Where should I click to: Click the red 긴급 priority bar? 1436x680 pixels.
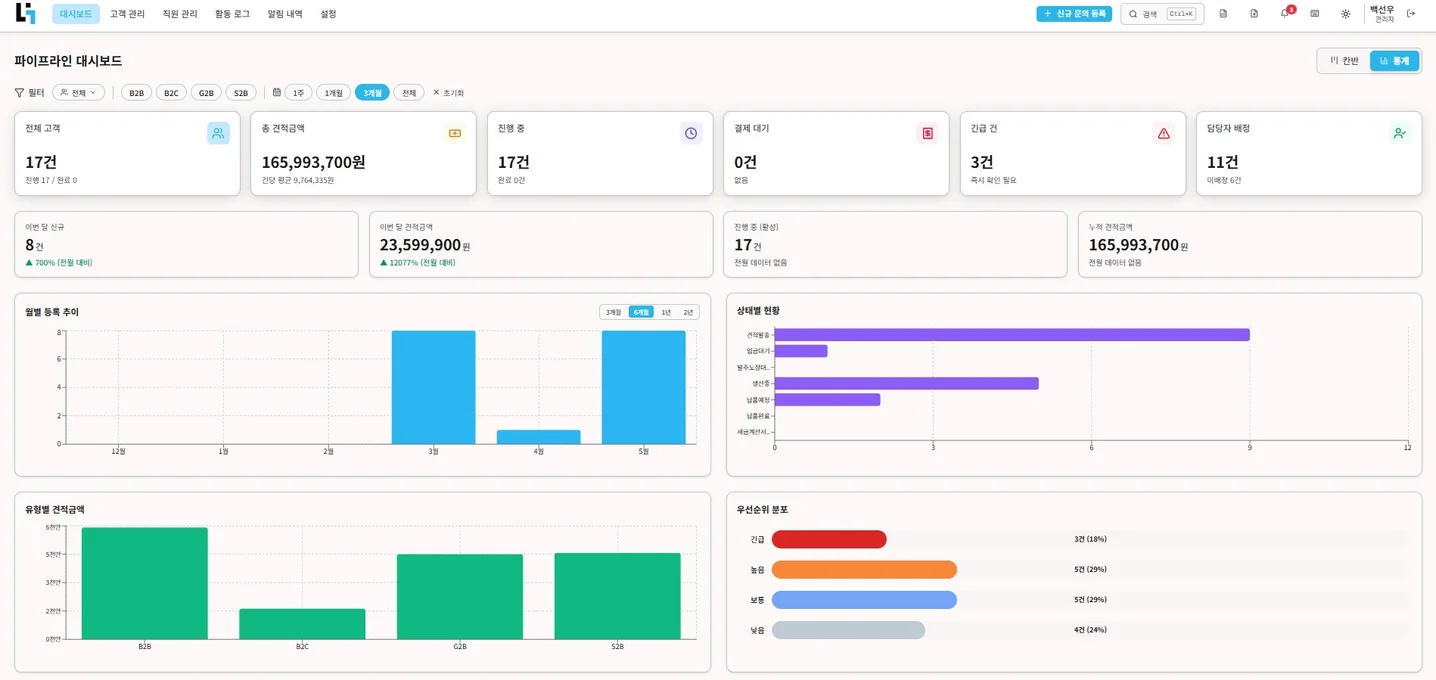pos(829,539)
